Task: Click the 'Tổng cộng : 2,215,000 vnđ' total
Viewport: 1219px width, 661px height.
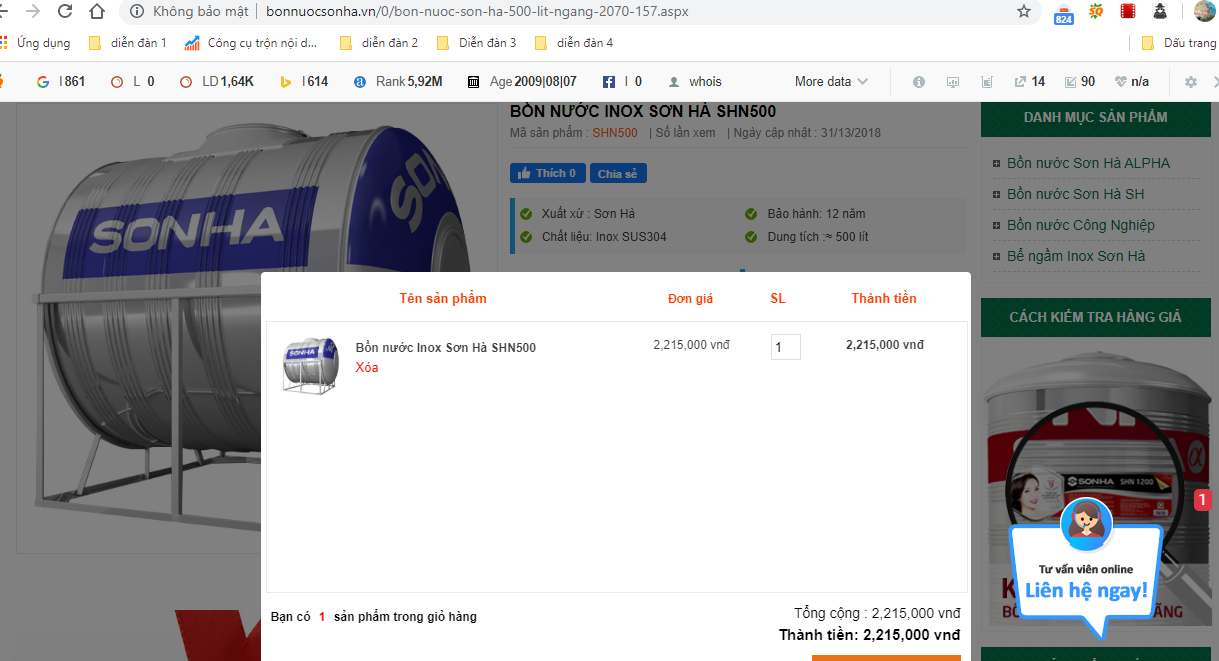Action: point(877,613)
